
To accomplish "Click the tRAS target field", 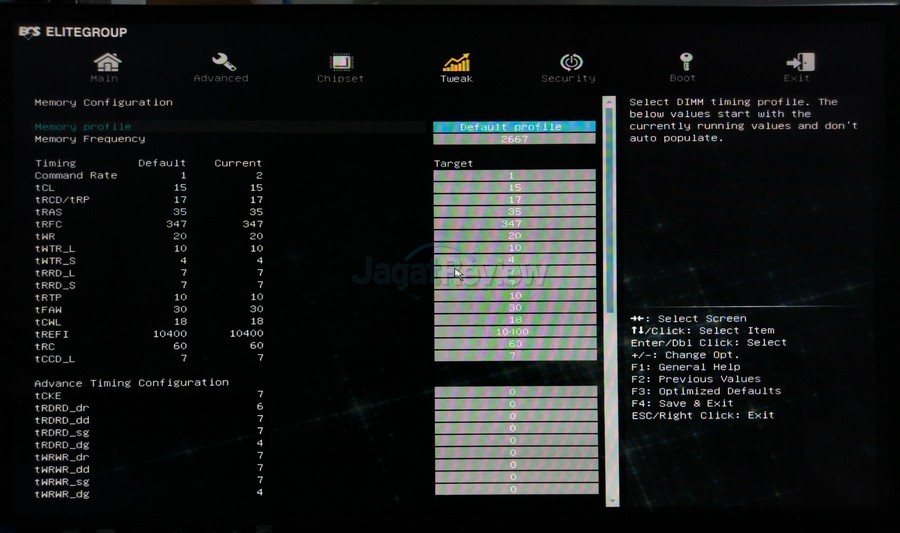I will 514,212.
